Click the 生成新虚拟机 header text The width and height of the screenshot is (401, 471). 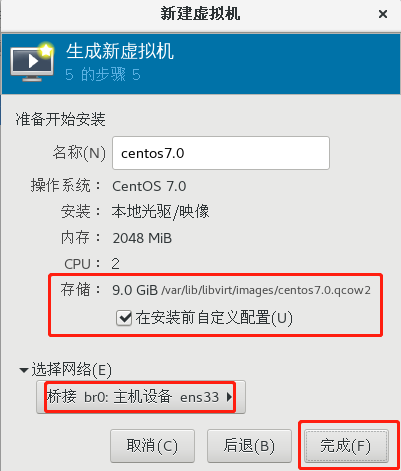pyautogui.click(x=120, y=52)
